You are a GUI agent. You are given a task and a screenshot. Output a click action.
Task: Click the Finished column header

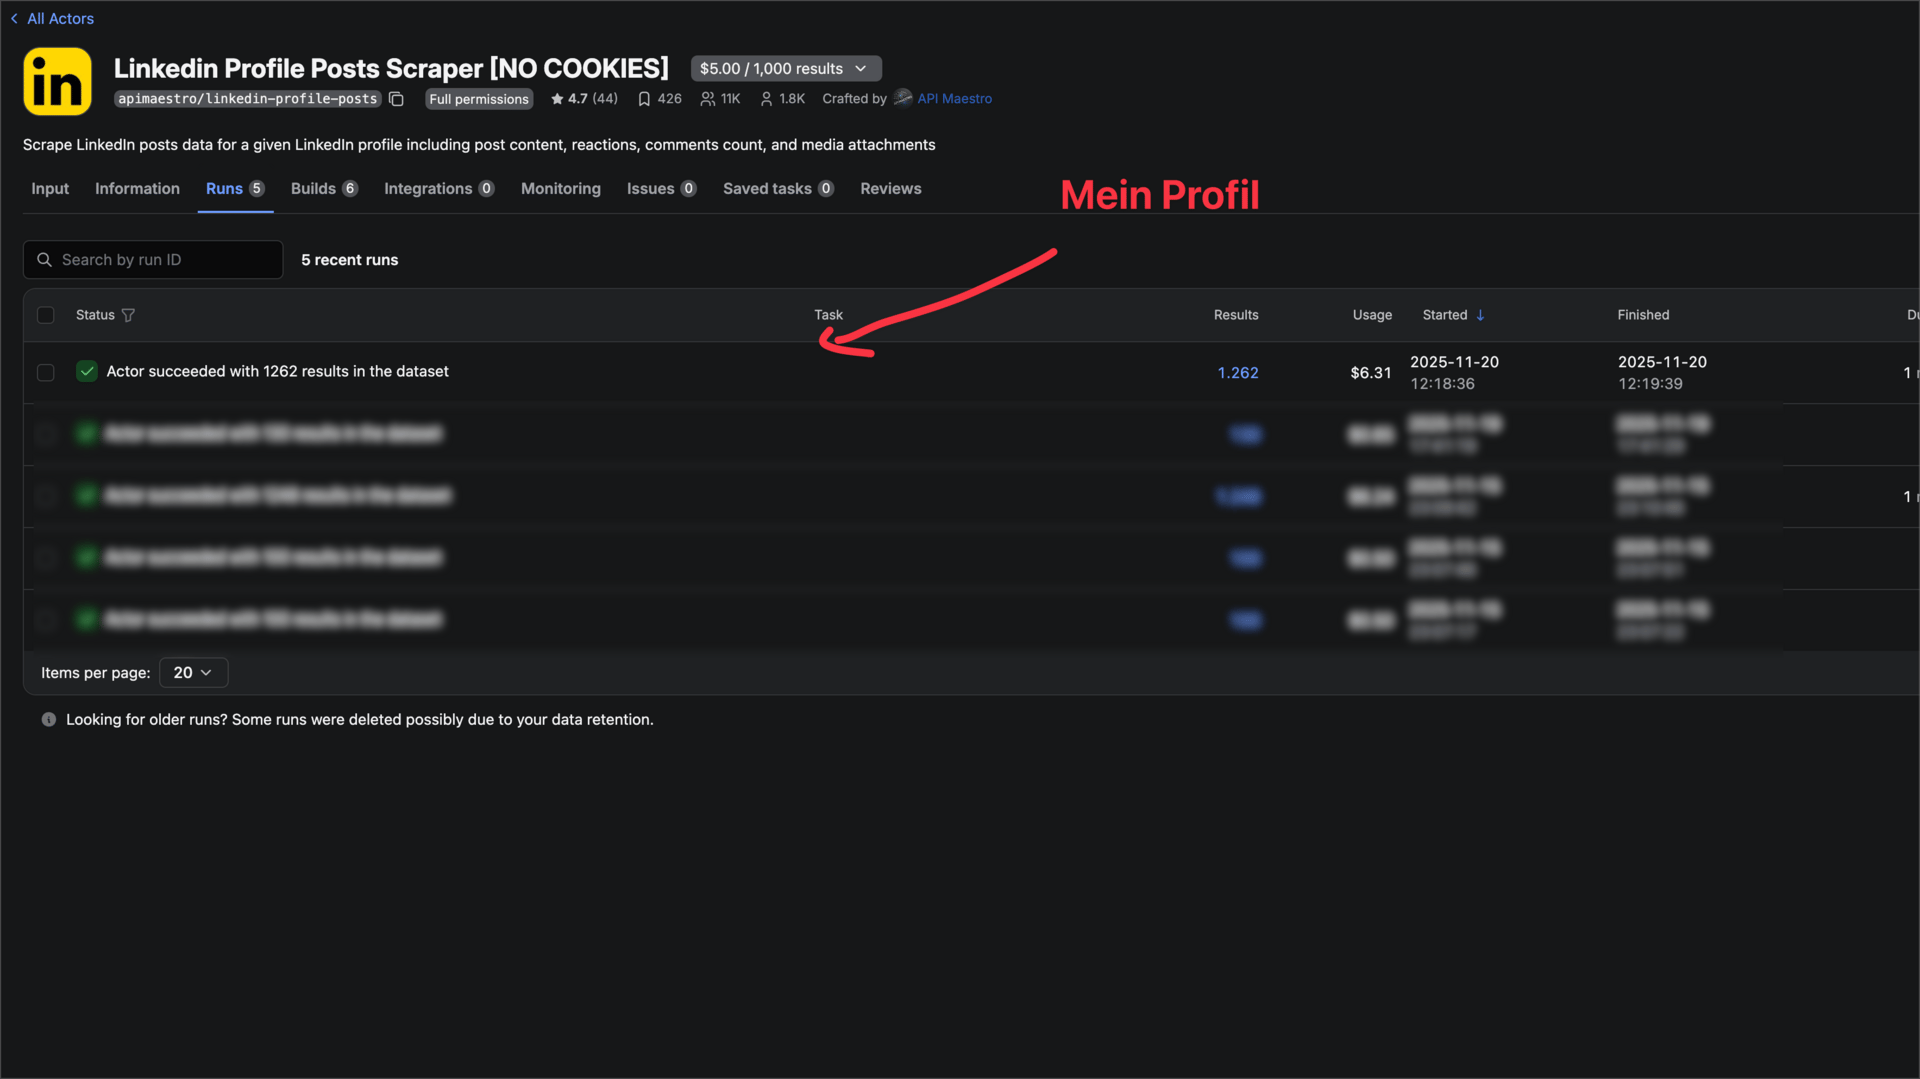tap(1643, 315)
